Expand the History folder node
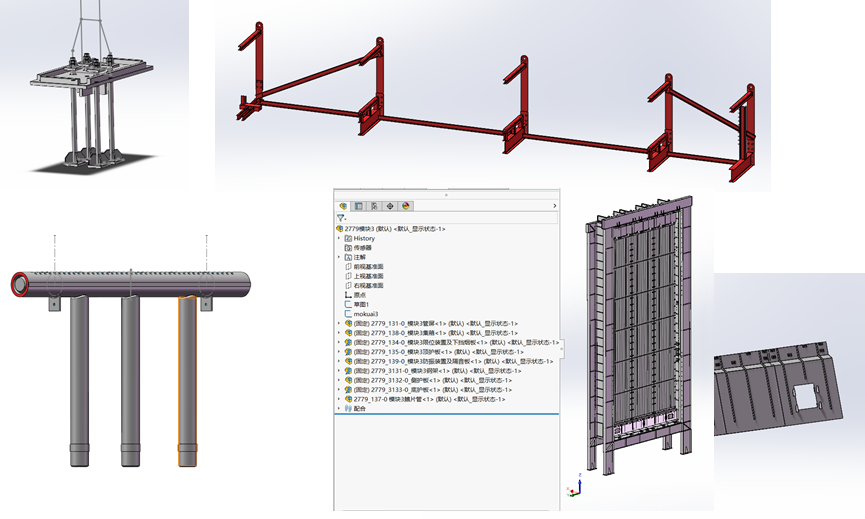865x519 pixels. point(339,238)
